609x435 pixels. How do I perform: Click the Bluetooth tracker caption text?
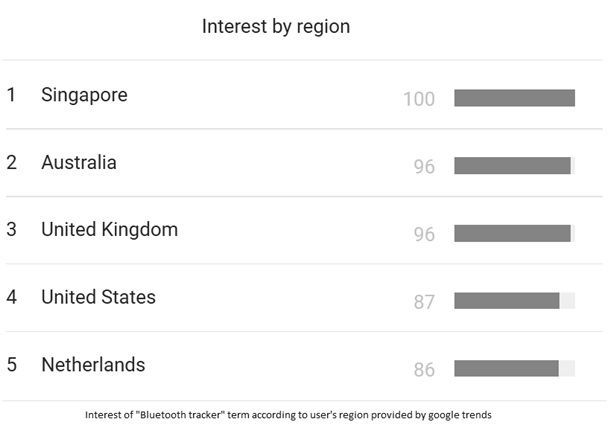tap(288, 415)
